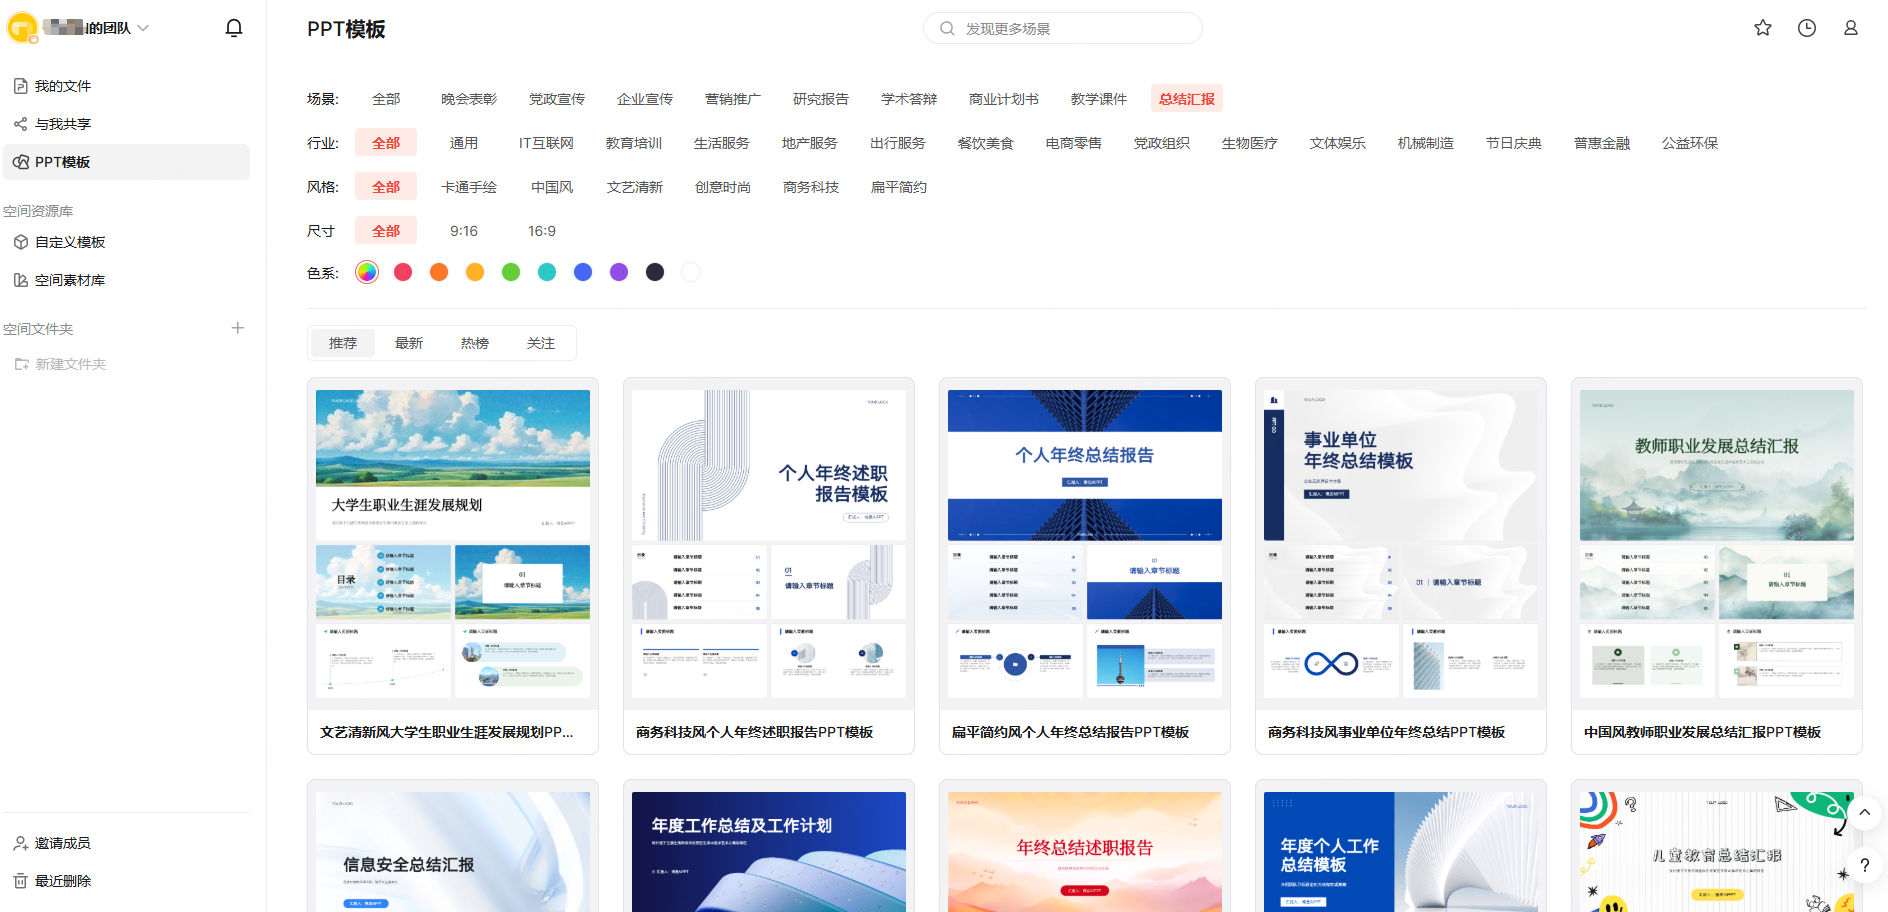Select 全部 under 行业 filter

coord(386,143)
